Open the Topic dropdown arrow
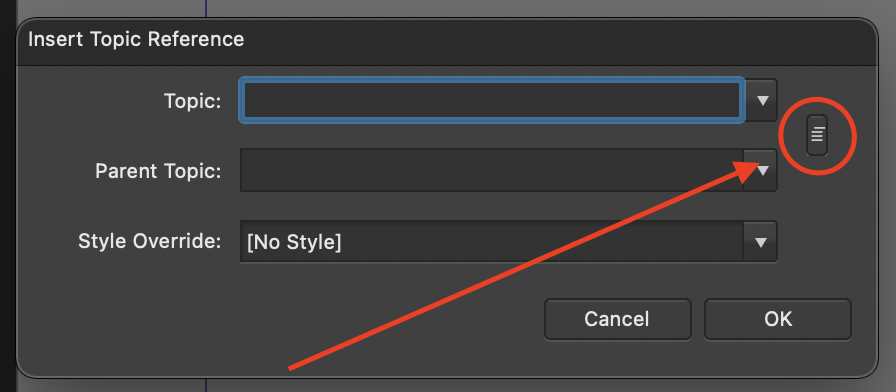 click(762, 101)
